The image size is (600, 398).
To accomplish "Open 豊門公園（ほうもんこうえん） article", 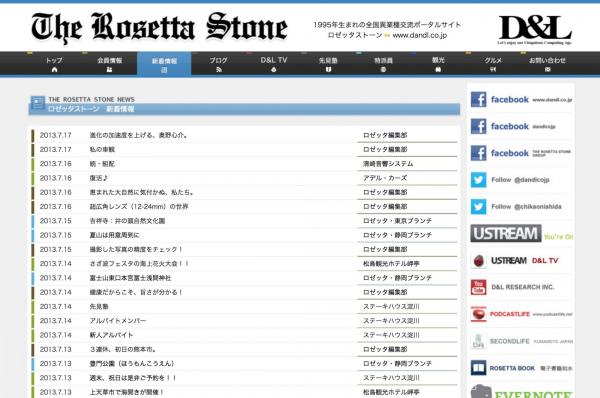I will coord(132,364).
